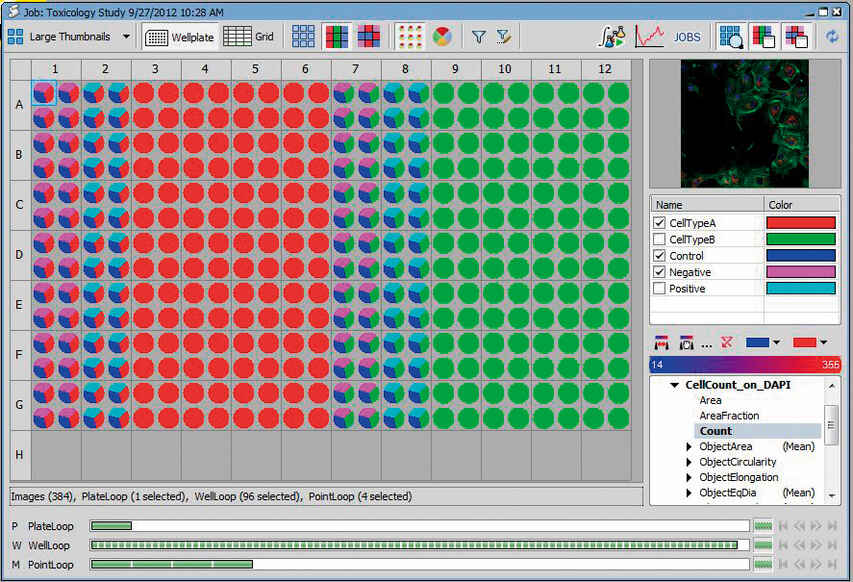Viewport: 853px width, 582px height.
Task: Click the filter with settings icon
Action: (x=503, y=36)
